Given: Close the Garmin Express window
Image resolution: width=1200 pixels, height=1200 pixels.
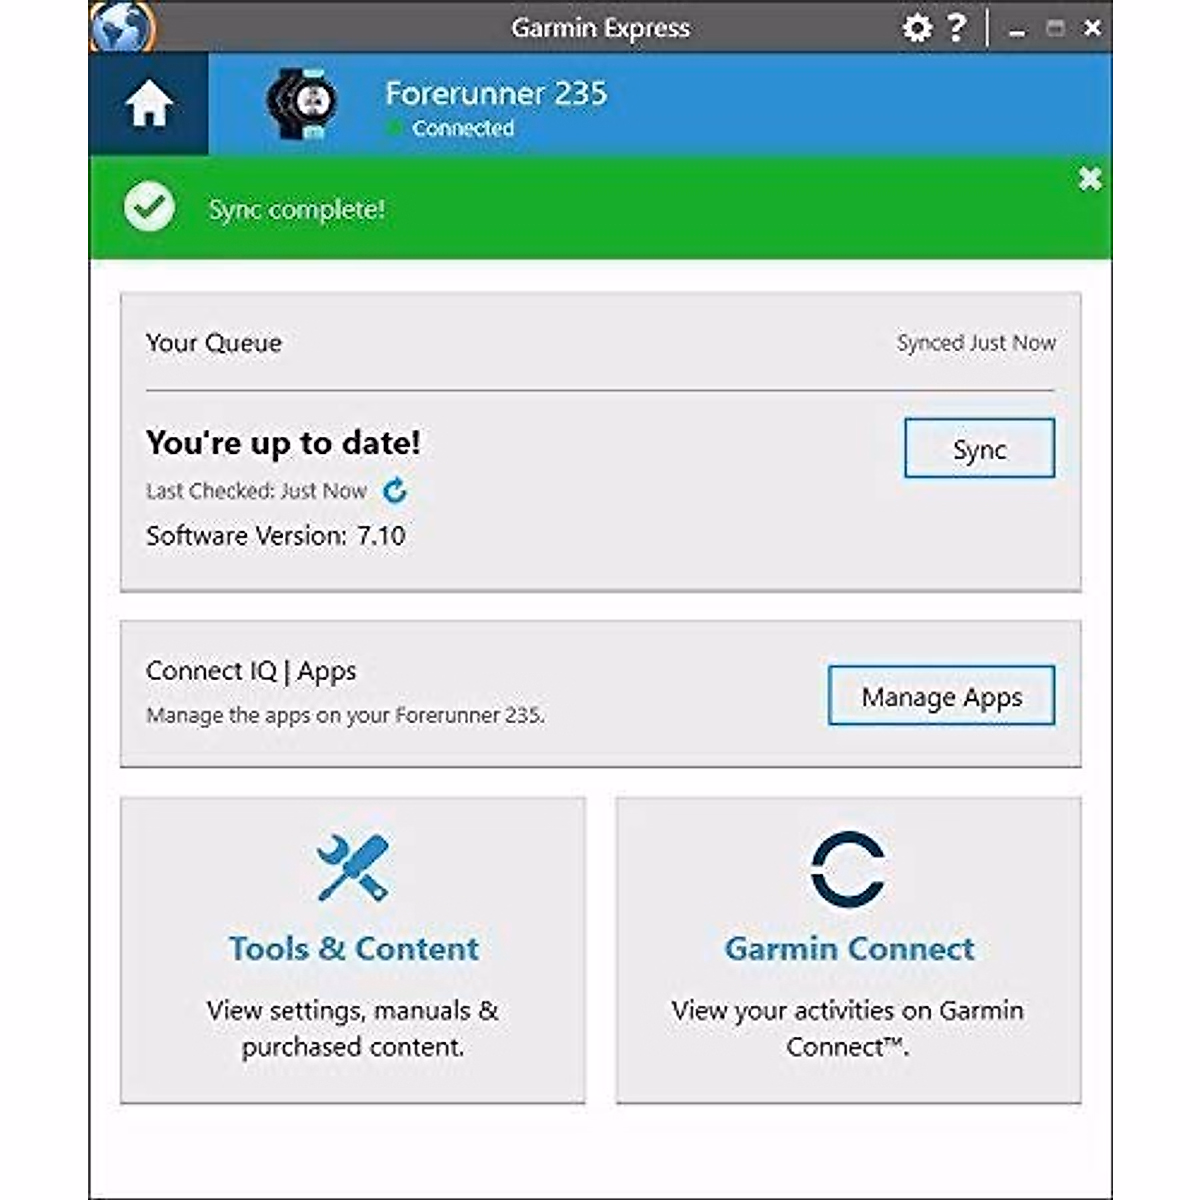Looking at the screenshot, I should coord(1092,28).
